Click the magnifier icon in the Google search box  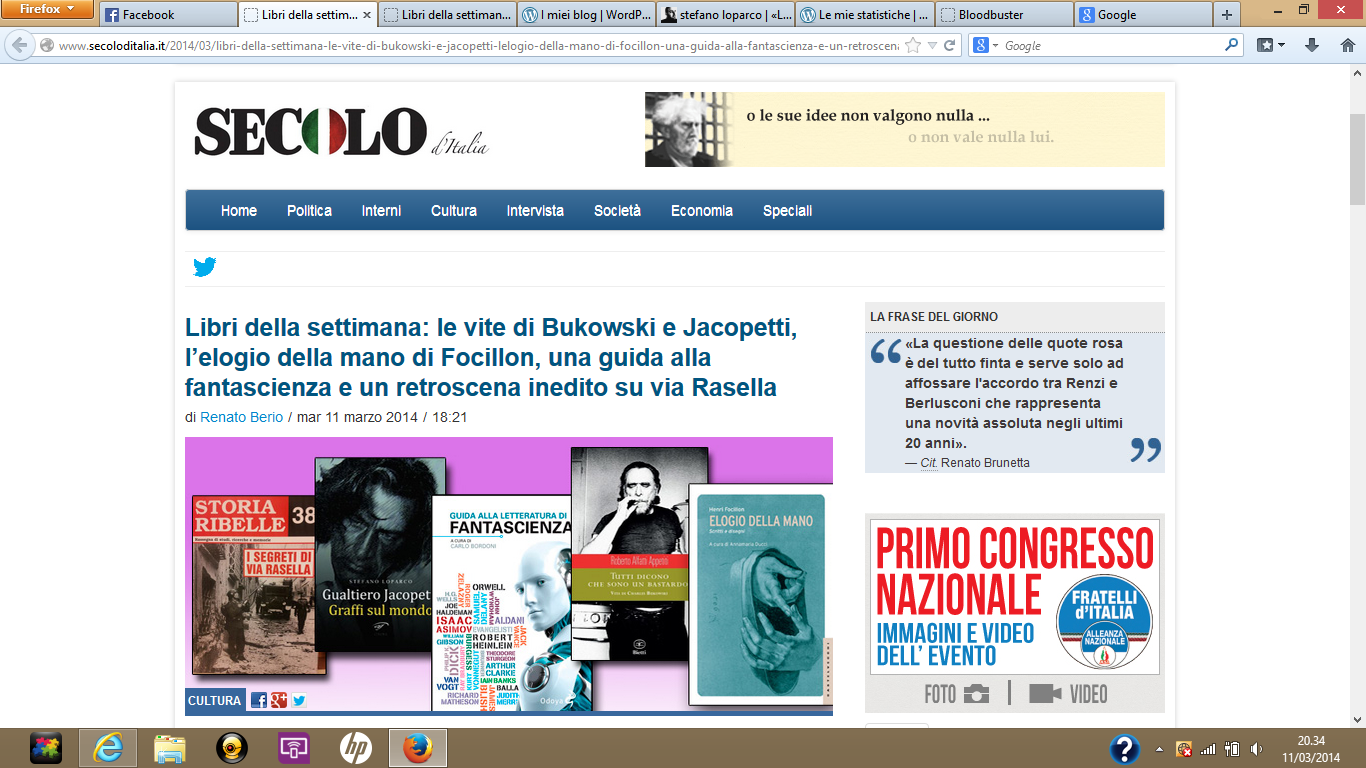(1231, 45)
